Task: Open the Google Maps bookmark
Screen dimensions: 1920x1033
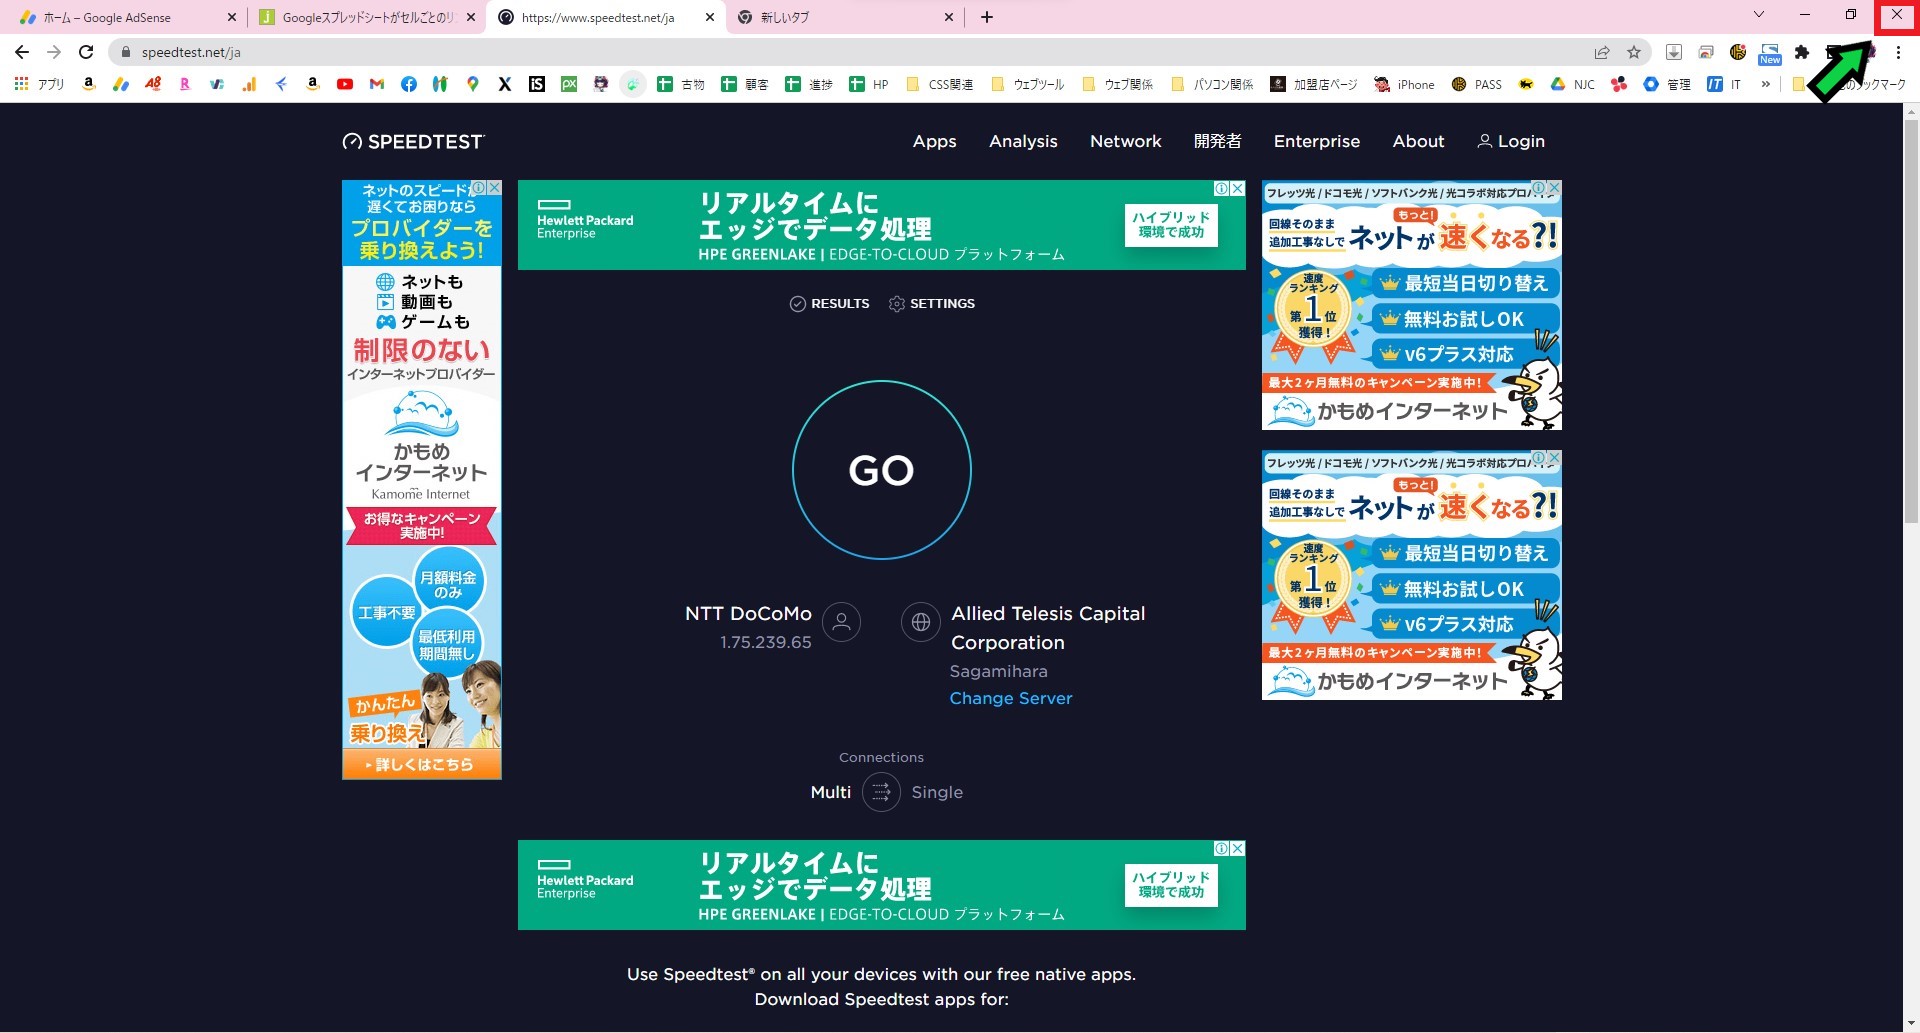Action: point(473,84)
